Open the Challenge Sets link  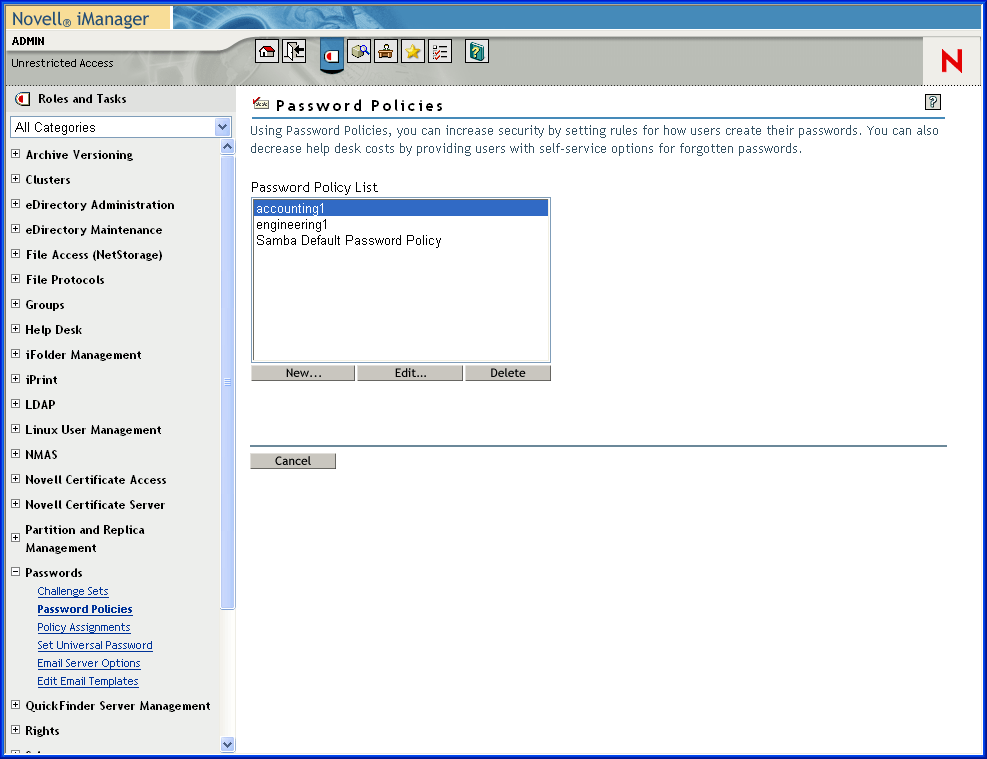[73, 591]
